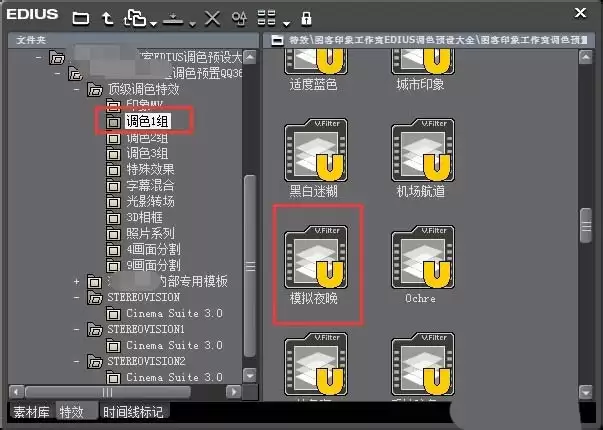Click the preset list scroll down arrow
Image resolution: width=603 pixels, height=430 pixels.
click(586, 393)
